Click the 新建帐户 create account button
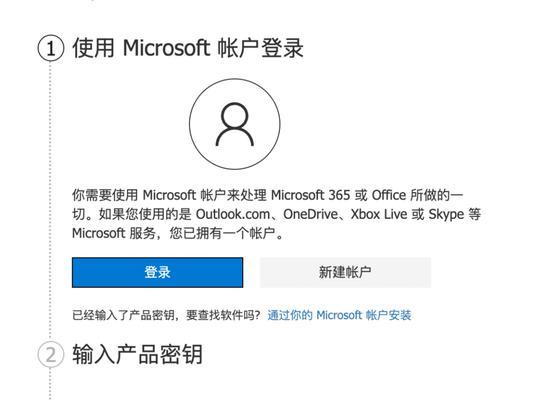This screenshot has width=534, height=400. (x=345, y=272)
